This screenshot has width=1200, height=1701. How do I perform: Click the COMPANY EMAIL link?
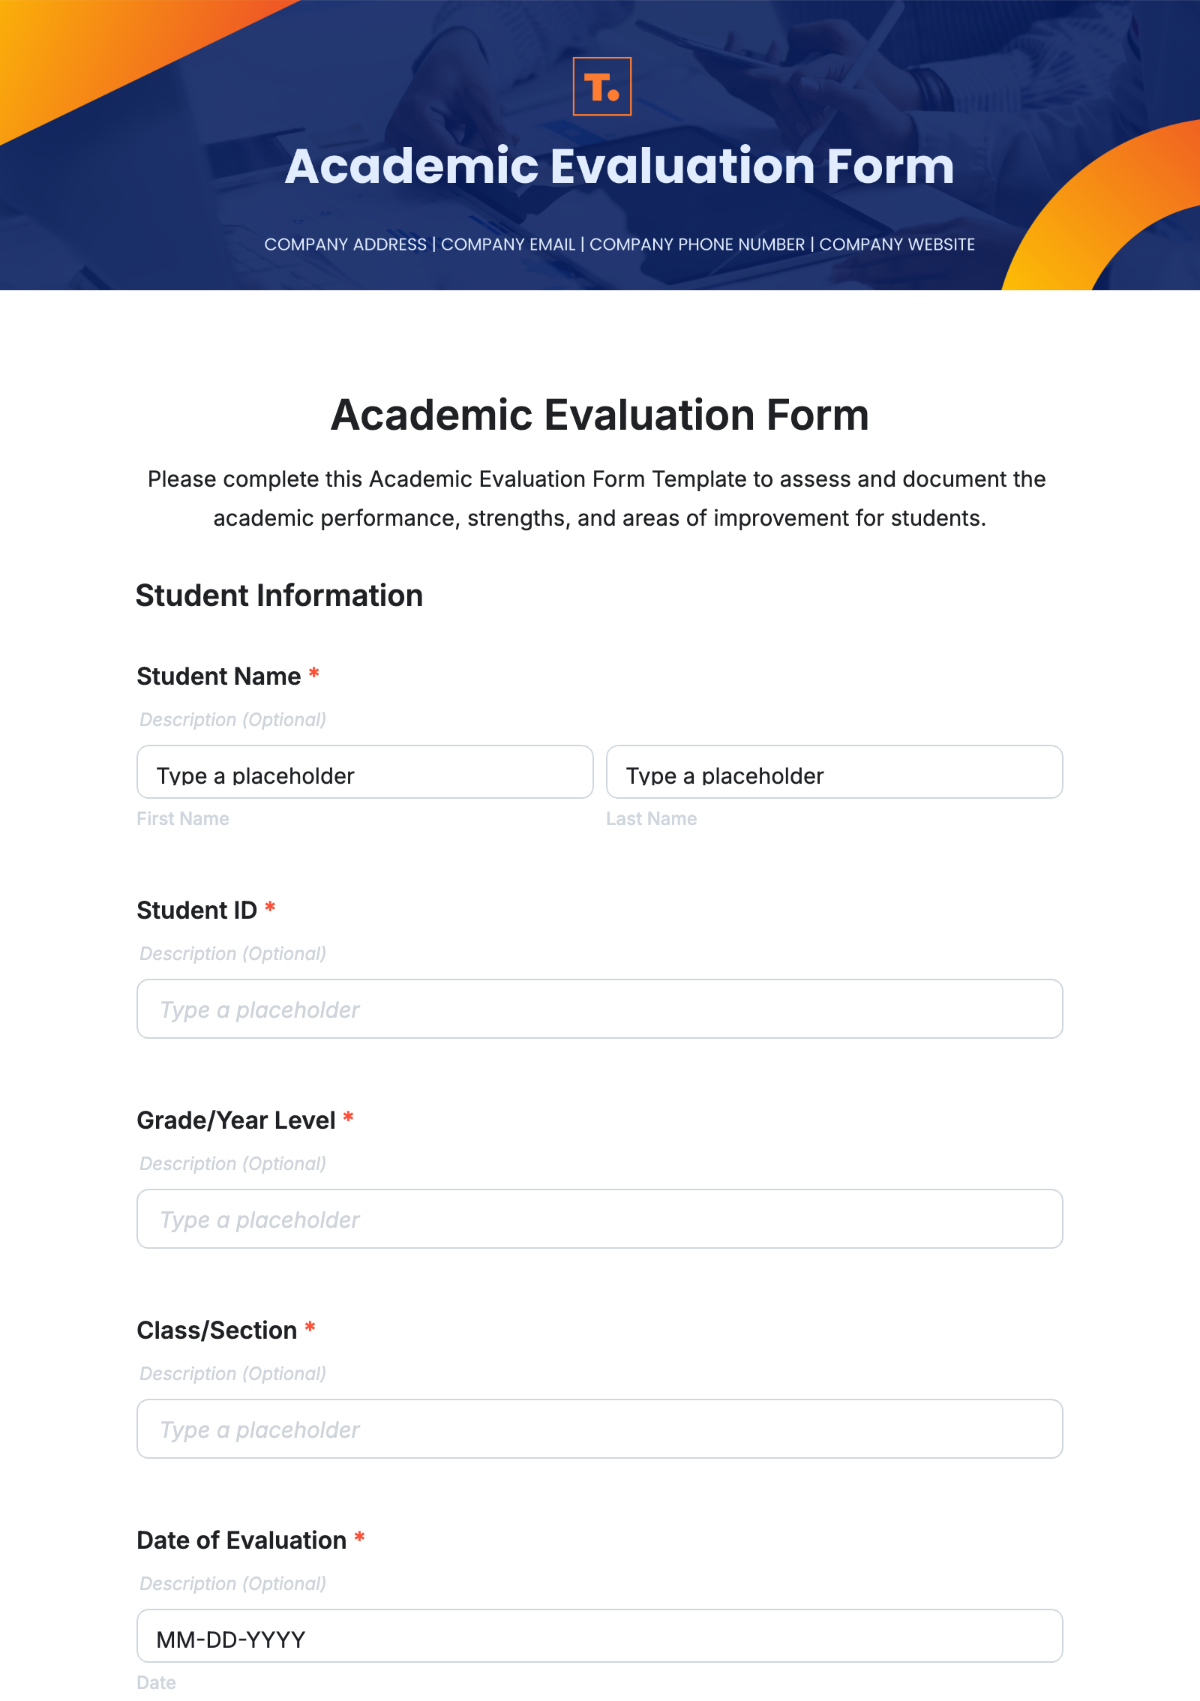(x=509, y=244)
